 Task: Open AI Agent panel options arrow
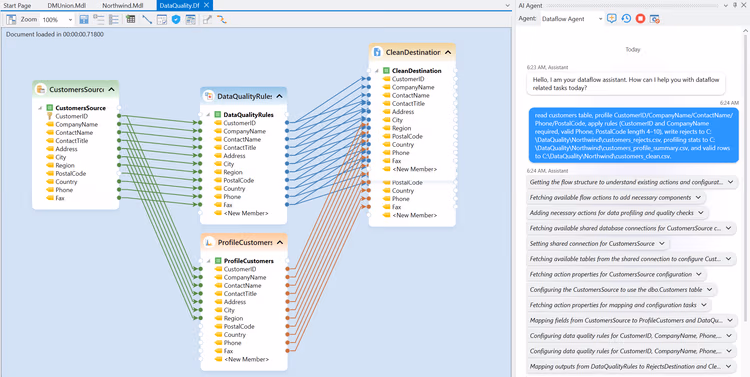727,5
